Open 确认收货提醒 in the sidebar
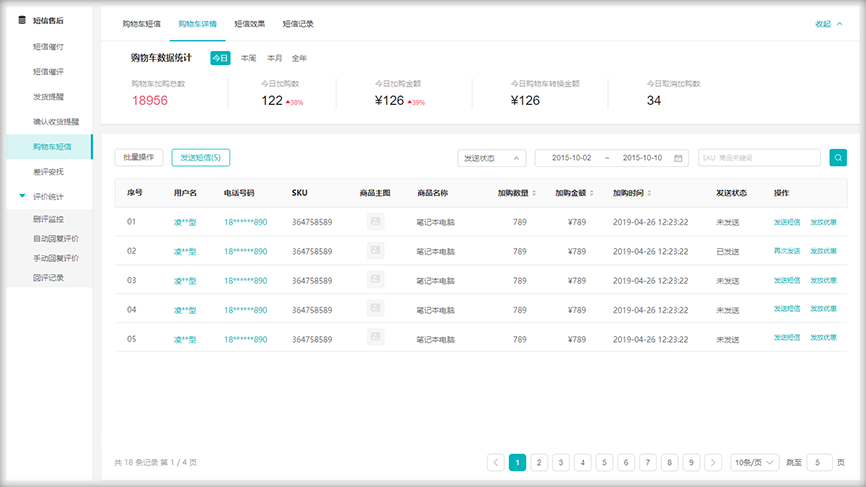The image size is (866, 487). 56,121
